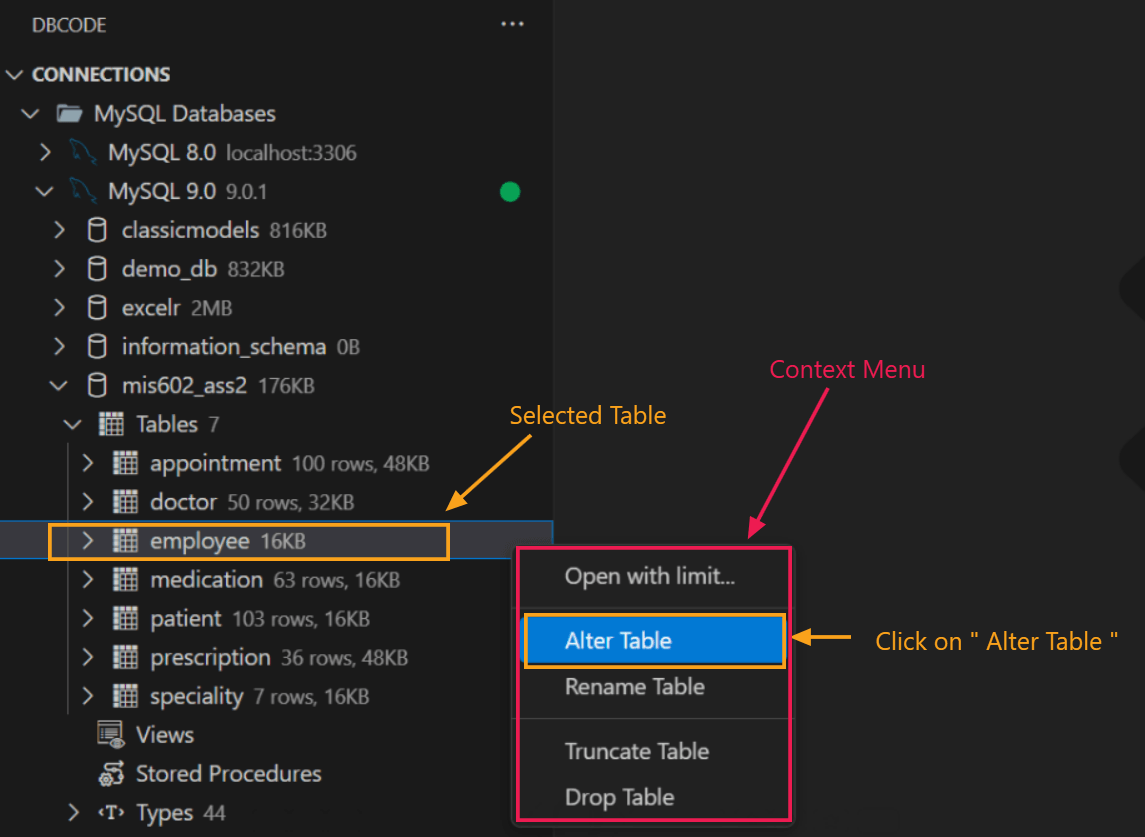Open the DBCODE more actions ellipsis
This screenshot has width=1145, height=837.
[x=513, y=24]
